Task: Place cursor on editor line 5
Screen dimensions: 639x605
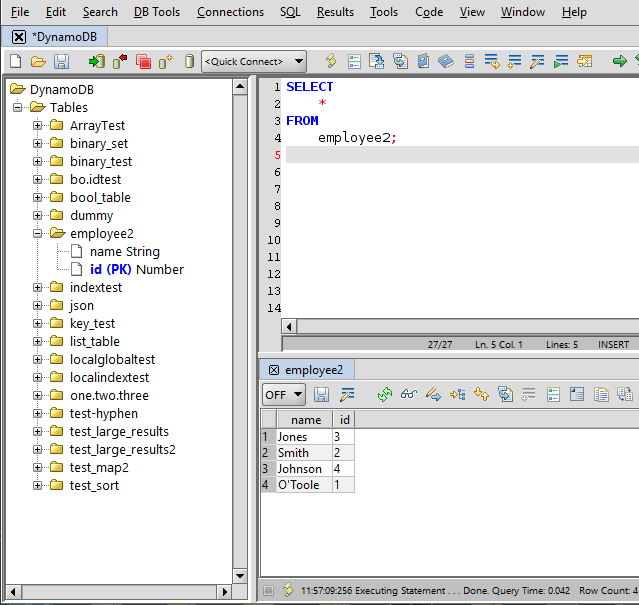Action: 462,155
